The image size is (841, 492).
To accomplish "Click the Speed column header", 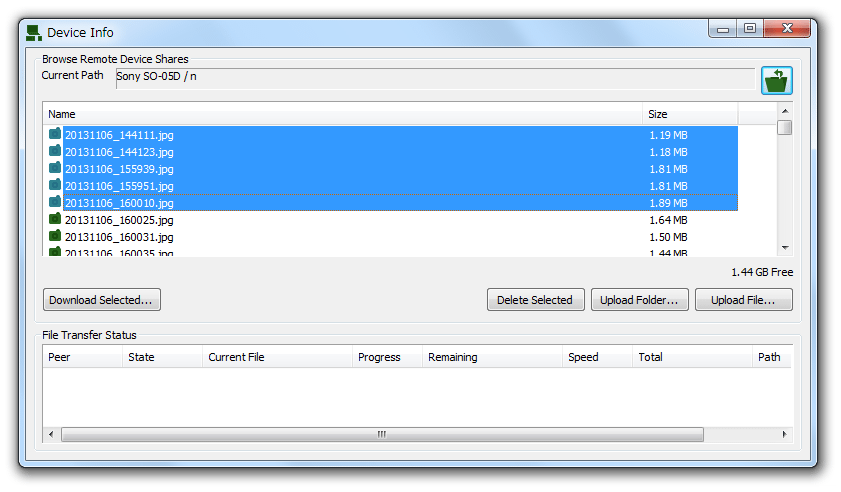I will (x=597, y=357).
